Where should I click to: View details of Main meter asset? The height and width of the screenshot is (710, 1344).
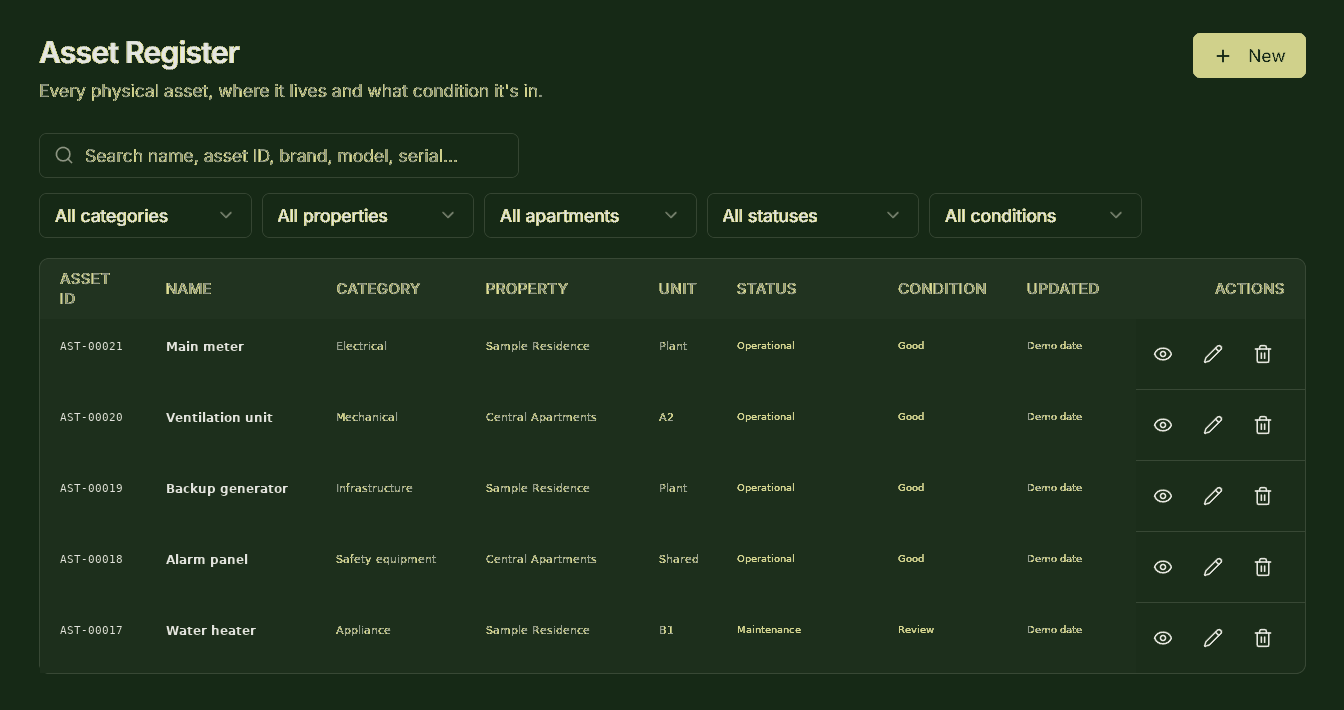pos(1163,354)
